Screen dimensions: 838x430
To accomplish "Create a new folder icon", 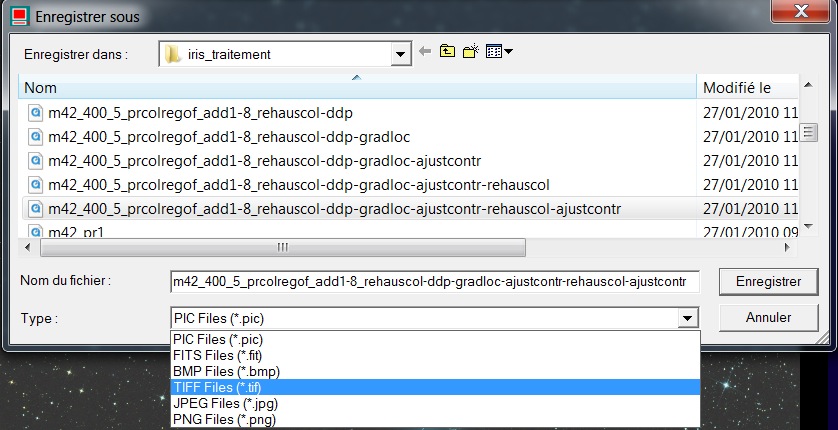I will pos(469,52).
